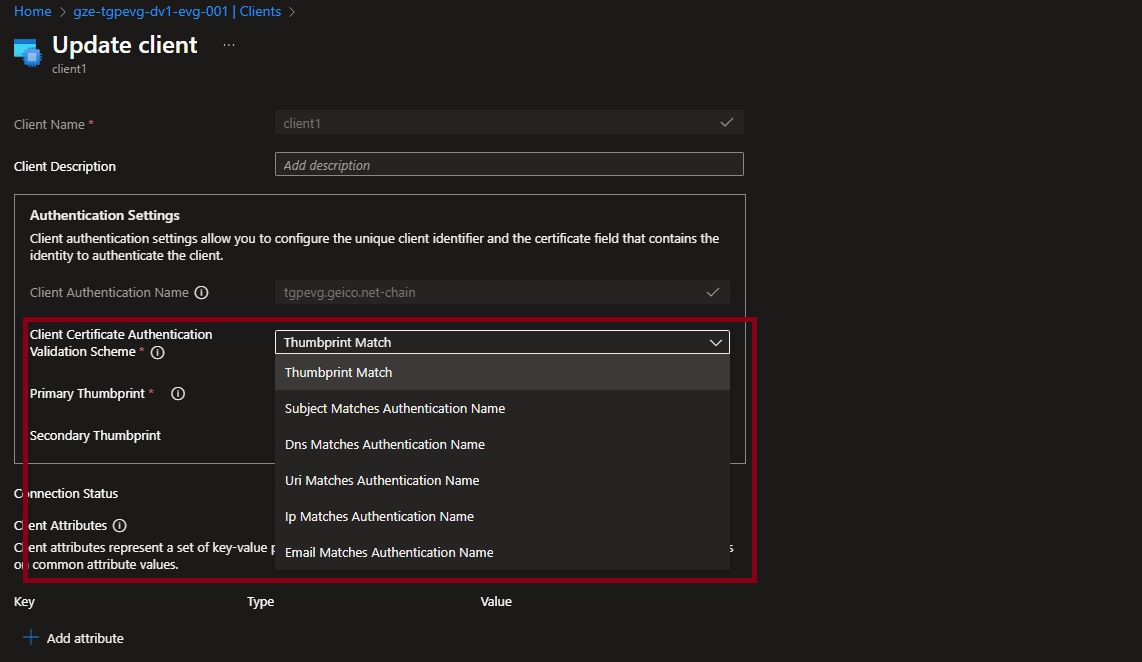
Task: Click the Client Authentication Name field
Action: coord(502,293)
